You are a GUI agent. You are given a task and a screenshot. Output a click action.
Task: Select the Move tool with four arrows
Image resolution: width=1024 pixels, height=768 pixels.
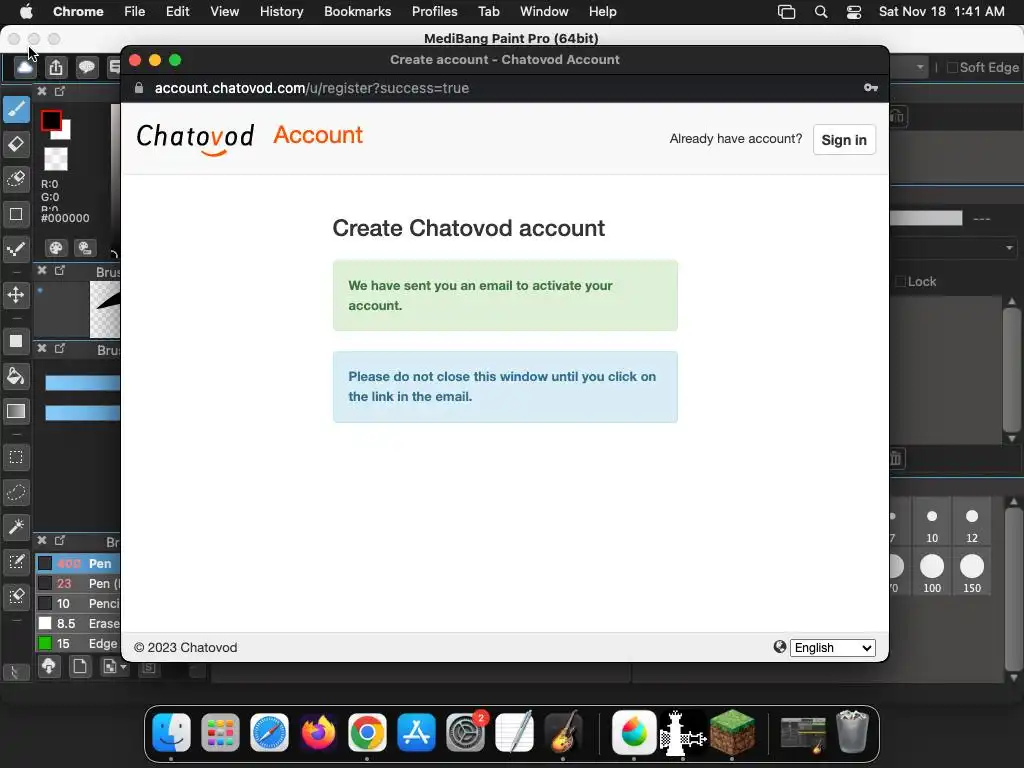click(x=16, y=295)
